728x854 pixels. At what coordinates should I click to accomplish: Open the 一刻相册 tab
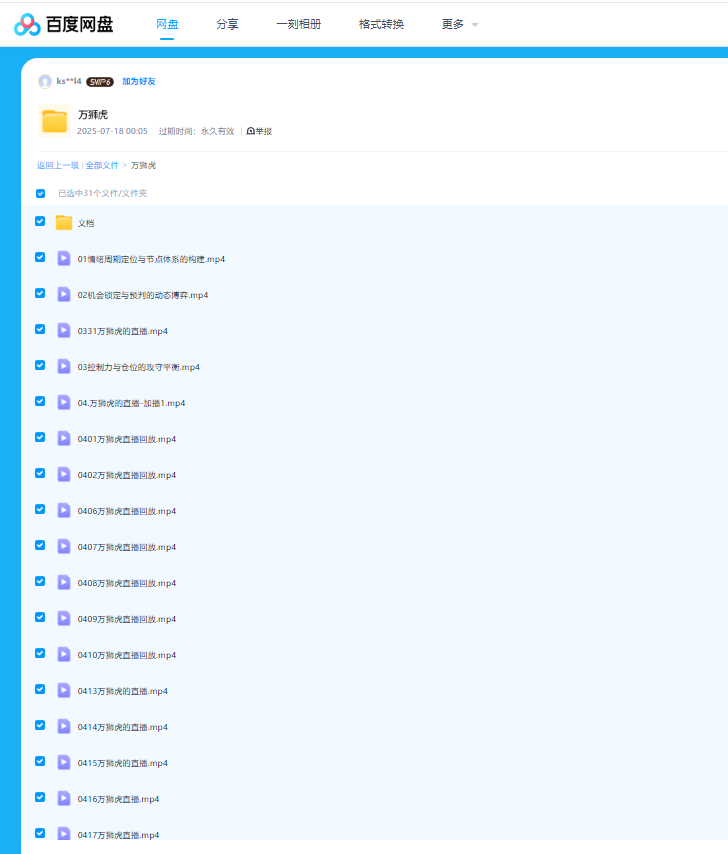[298, 24]
